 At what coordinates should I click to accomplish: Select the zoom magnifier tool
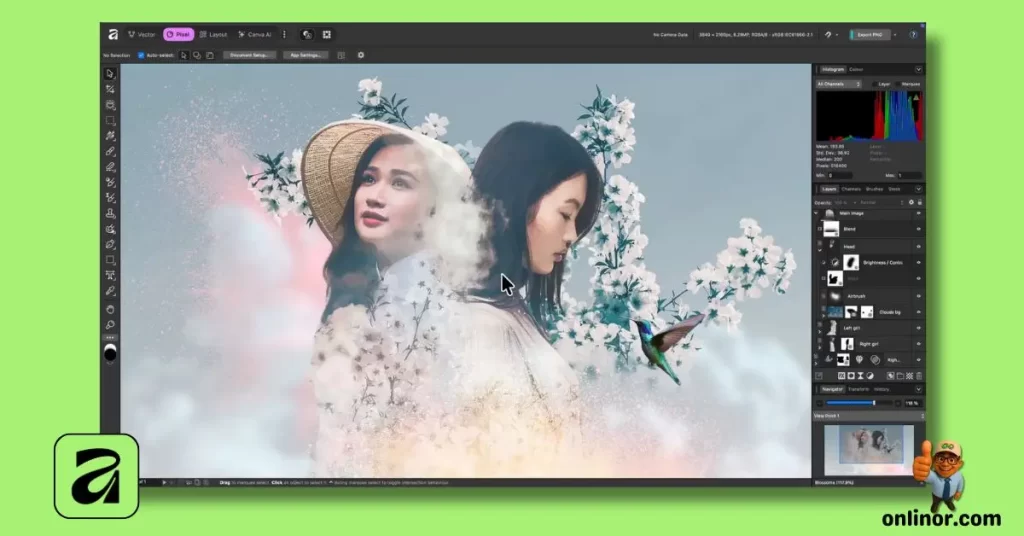click(x=110, y=324)
